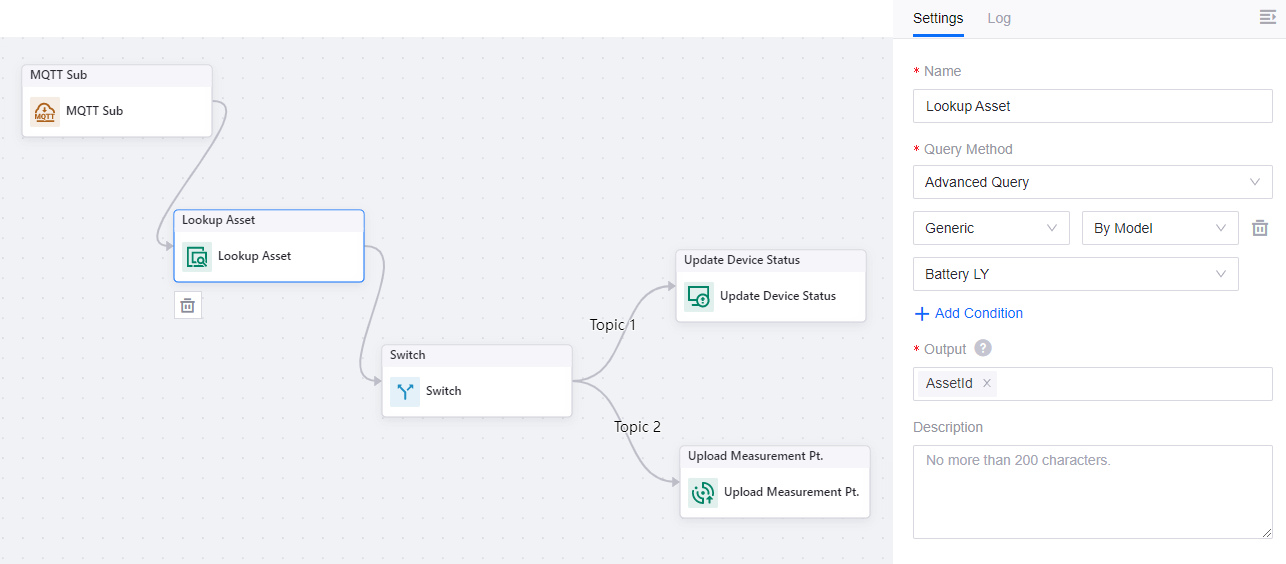The image size is (1286, 564).
Task: Click the MQTT Sub node icon
Action: pos(45,112)
